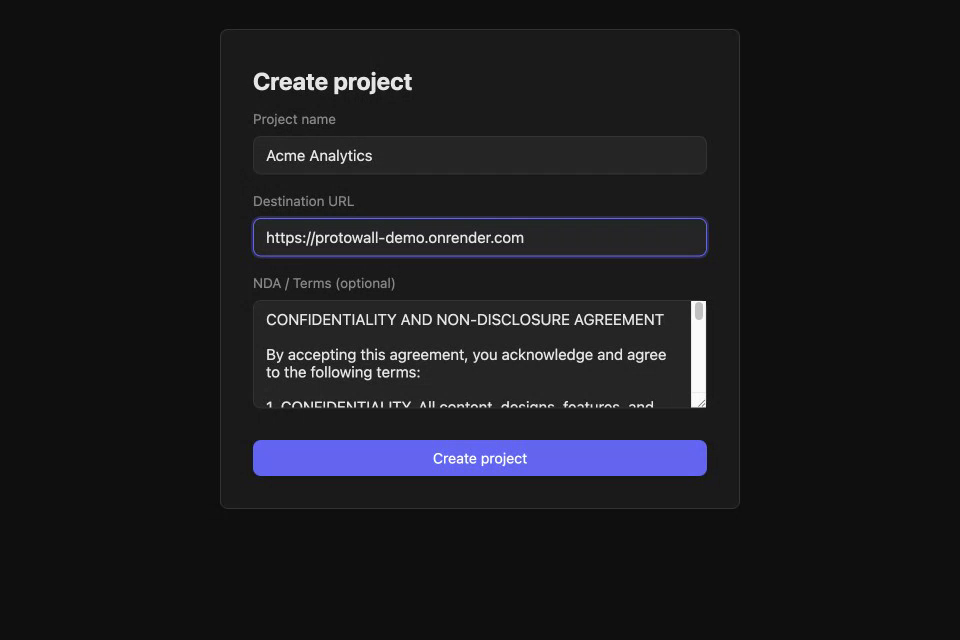Click the Create project dialog heading
Viewport: 960px width, 640px height.
pos(332,81)
